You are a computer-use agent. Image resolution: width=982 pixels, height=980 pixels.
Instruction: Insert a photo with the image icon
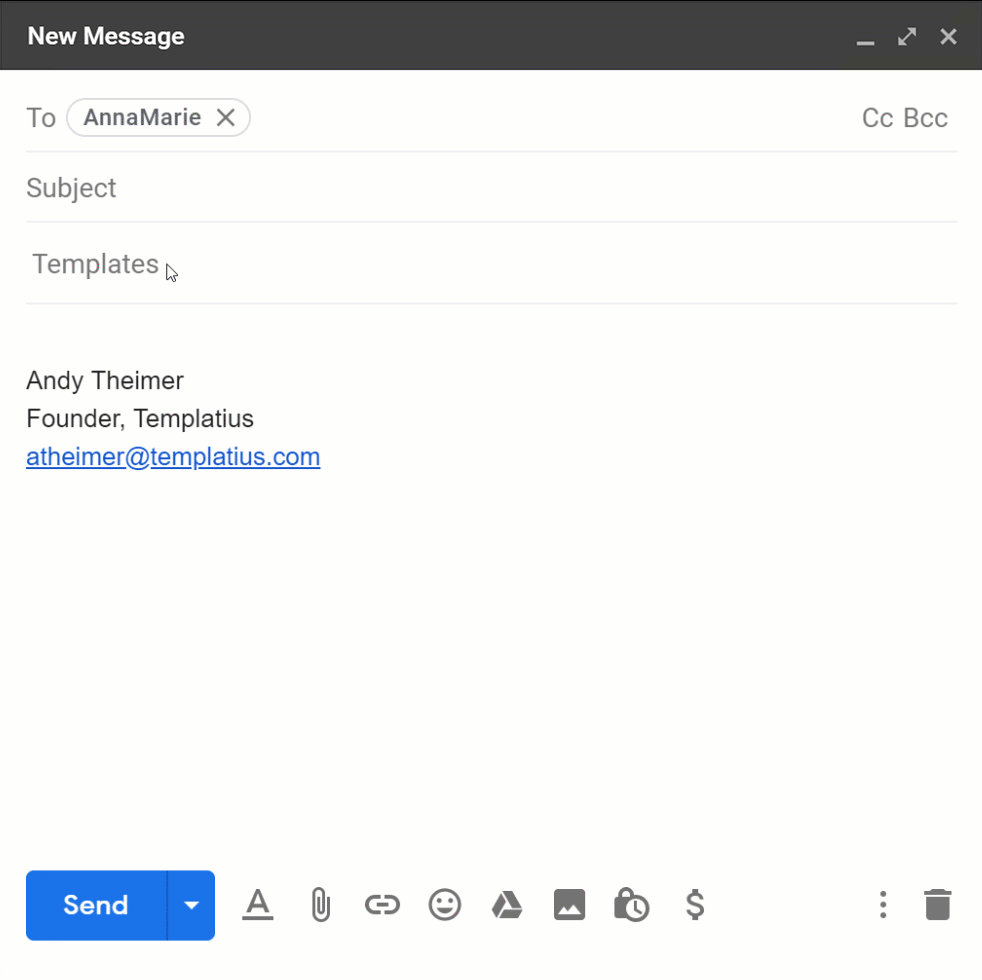(x=569, y=905)
